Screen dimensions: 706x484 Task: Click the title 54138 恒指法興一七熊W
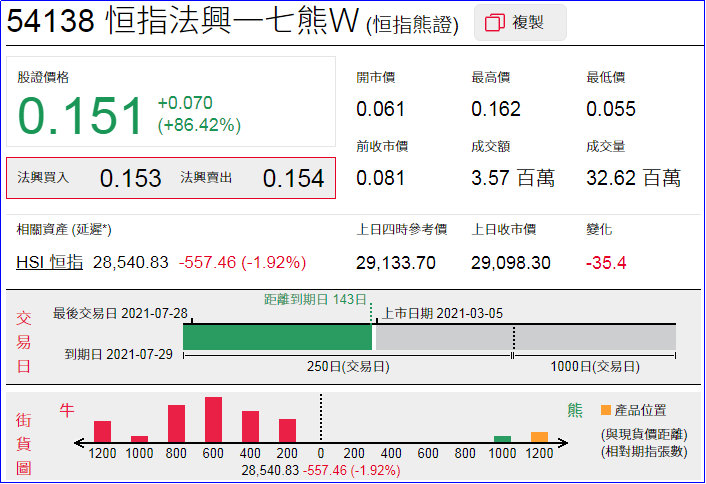182,21
